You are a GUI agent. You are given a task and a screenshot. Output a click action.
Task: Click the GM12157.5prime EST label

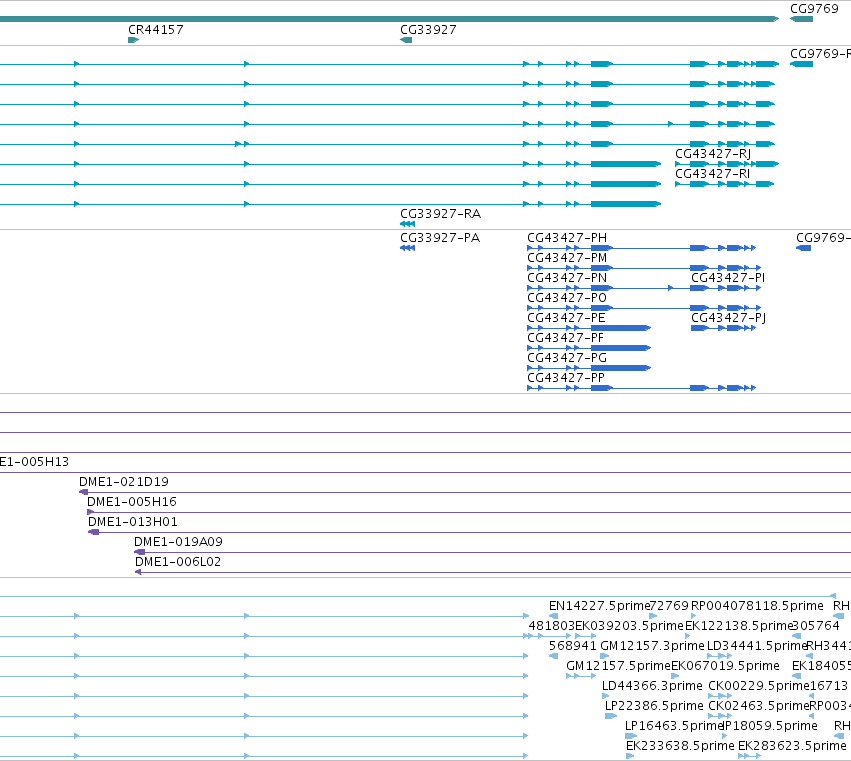619,666
